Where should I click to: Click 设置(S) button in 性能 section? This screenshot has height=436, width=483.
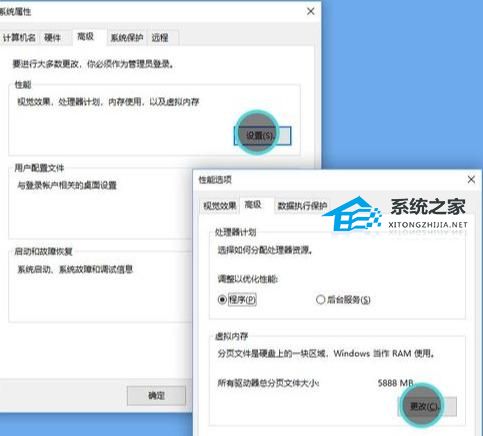(x=262, y=136)
